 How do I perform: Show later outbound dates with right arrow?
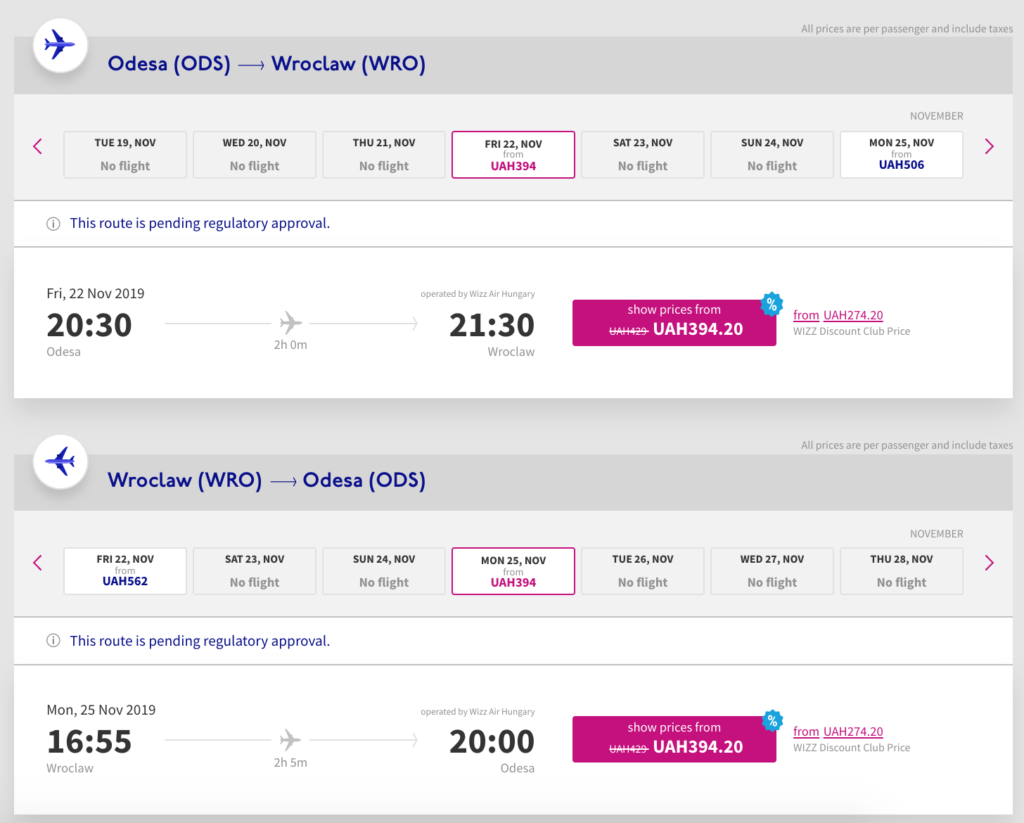989,147
